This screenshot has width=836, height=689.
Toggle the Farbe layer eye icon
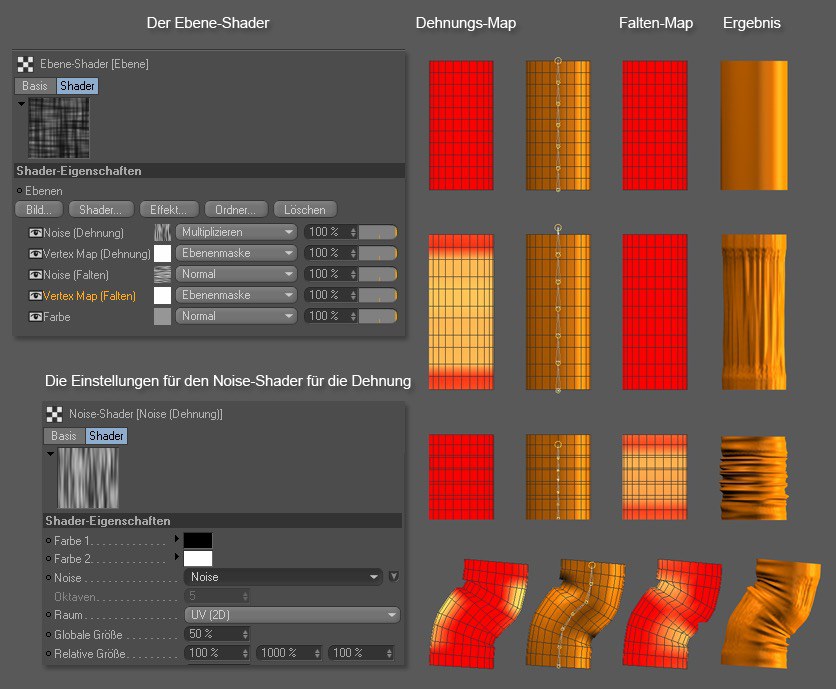[x=35, y=317]
